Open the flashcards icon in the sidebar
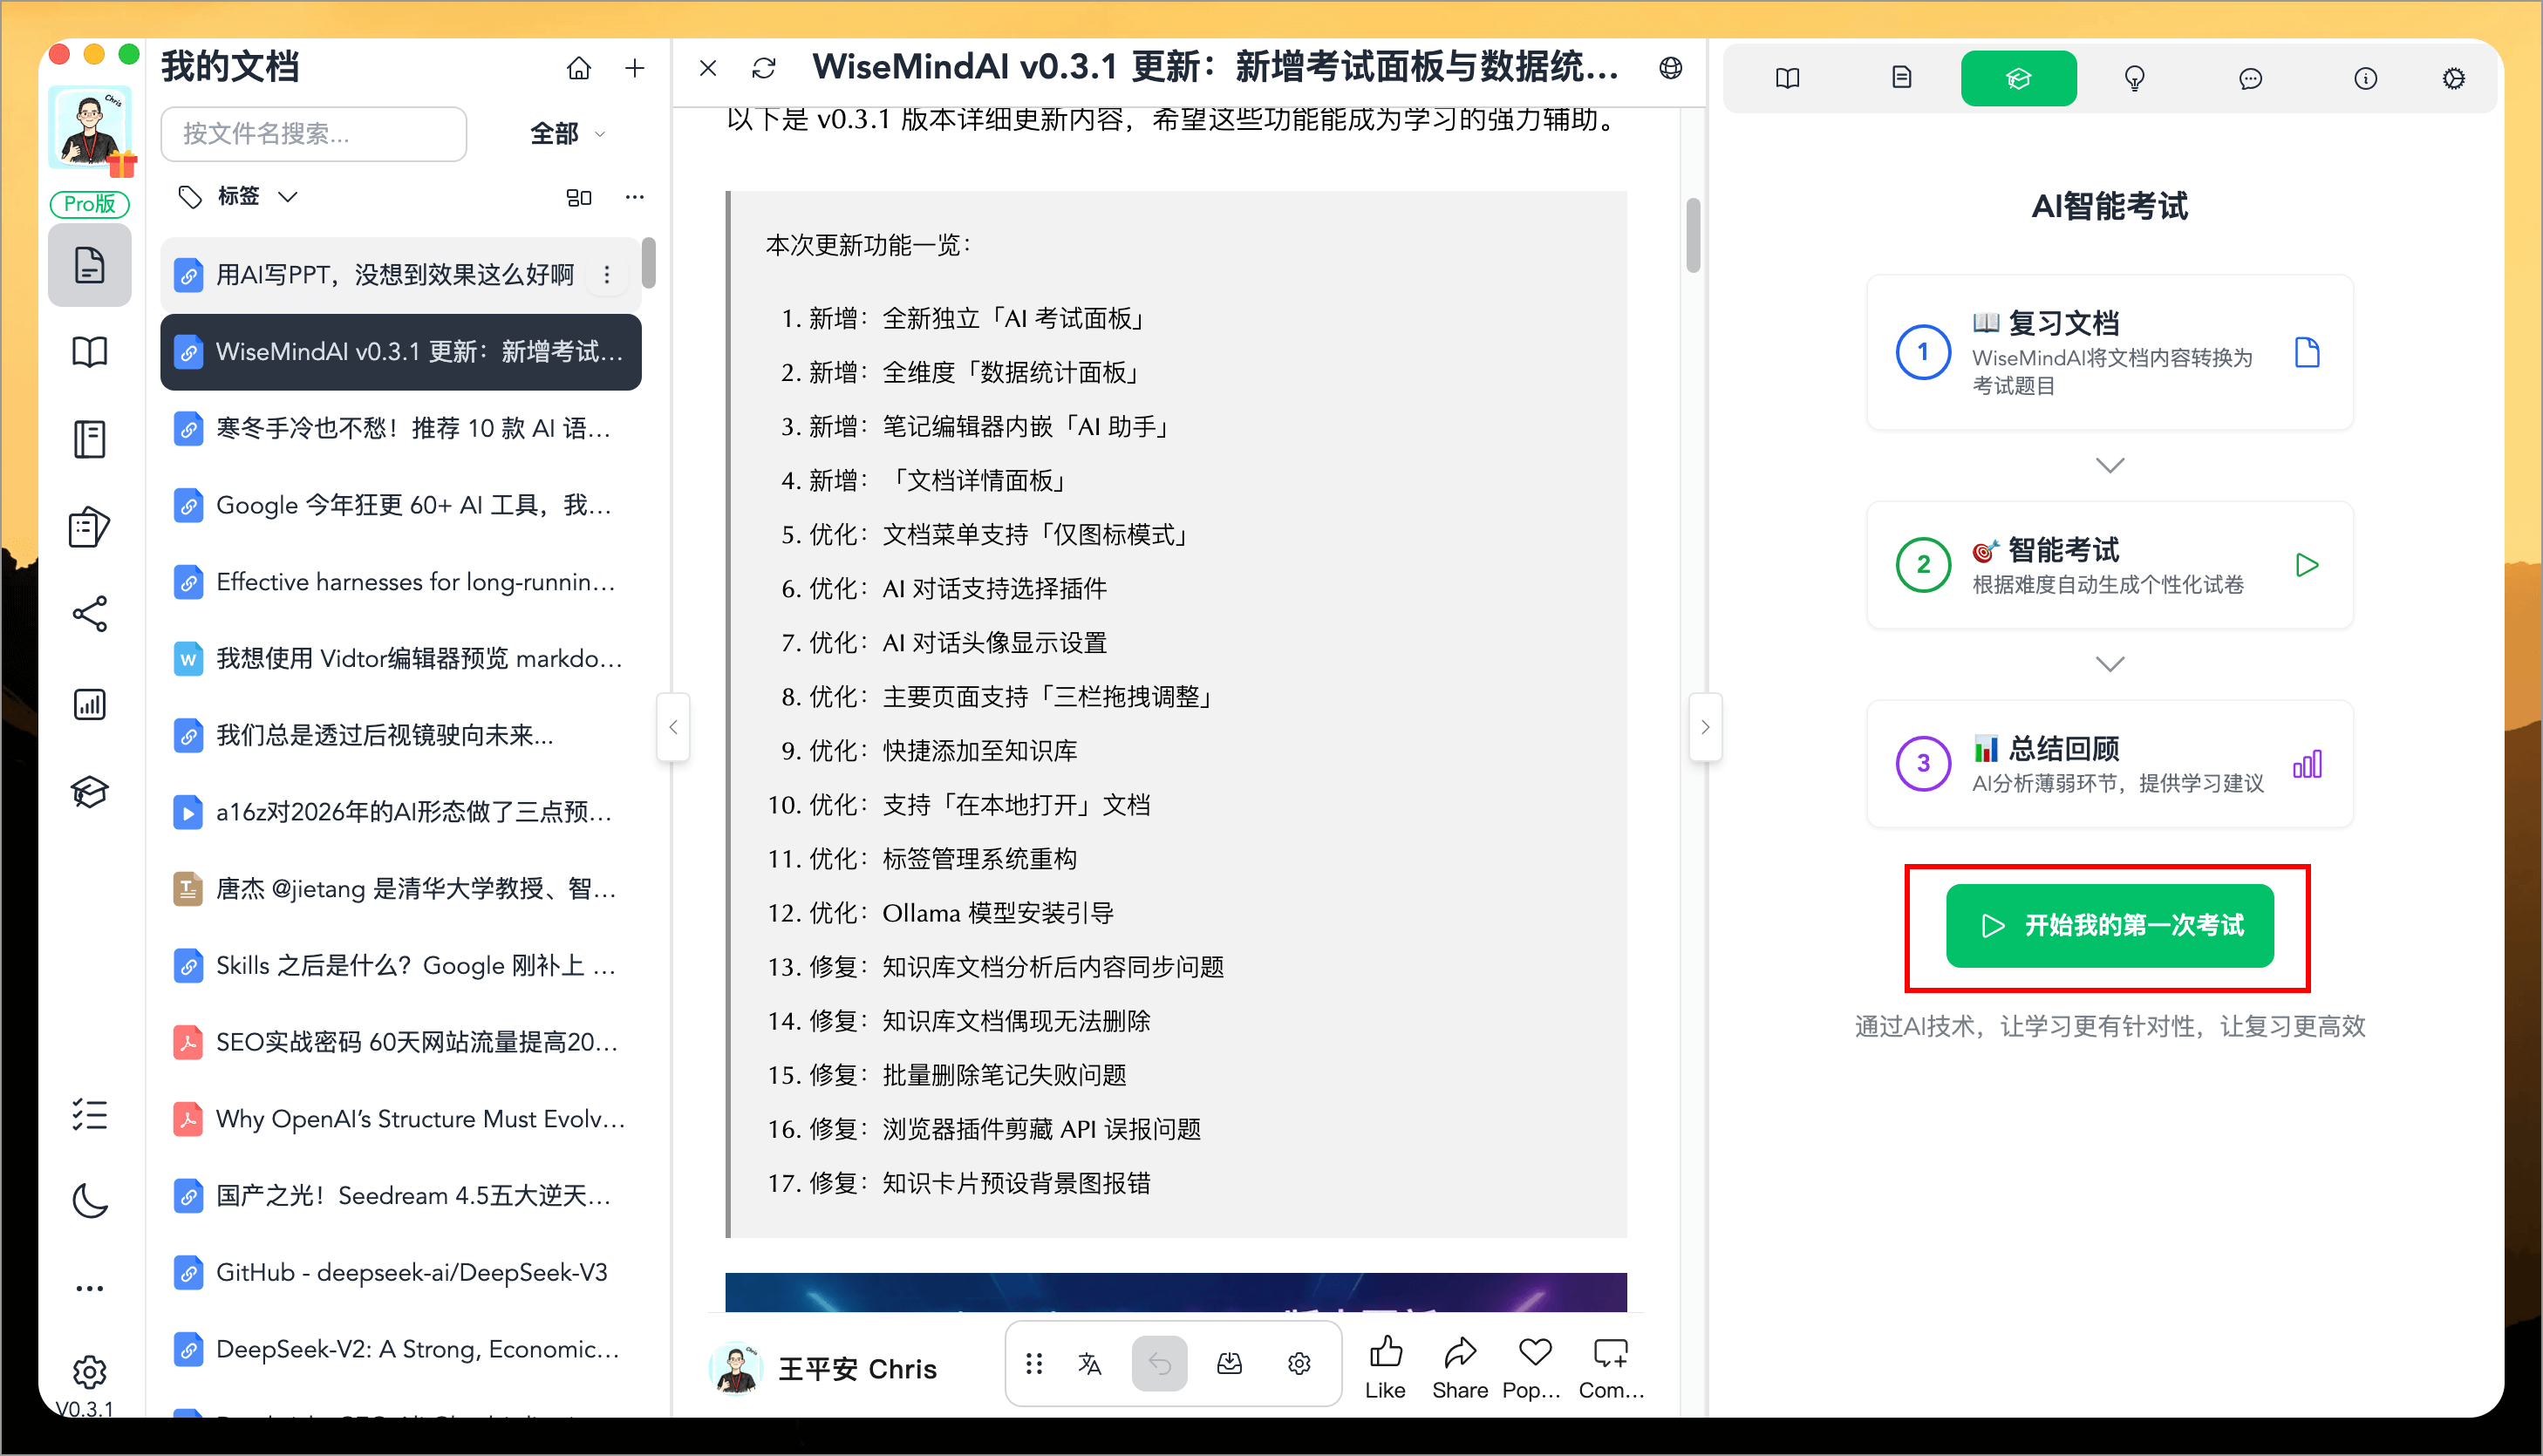Screen dimensions: 2543x1456 90,527
